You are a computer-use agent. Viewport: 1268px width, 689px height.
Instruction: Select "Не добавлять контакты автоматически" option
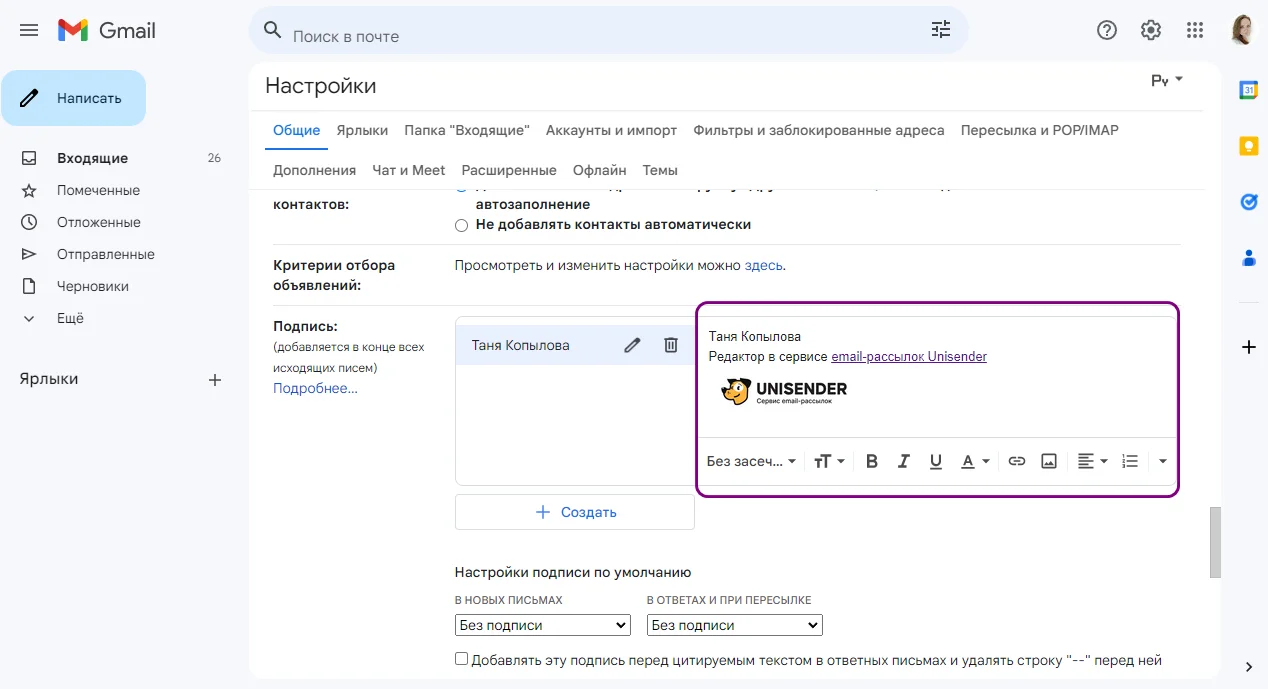(461, 225)
